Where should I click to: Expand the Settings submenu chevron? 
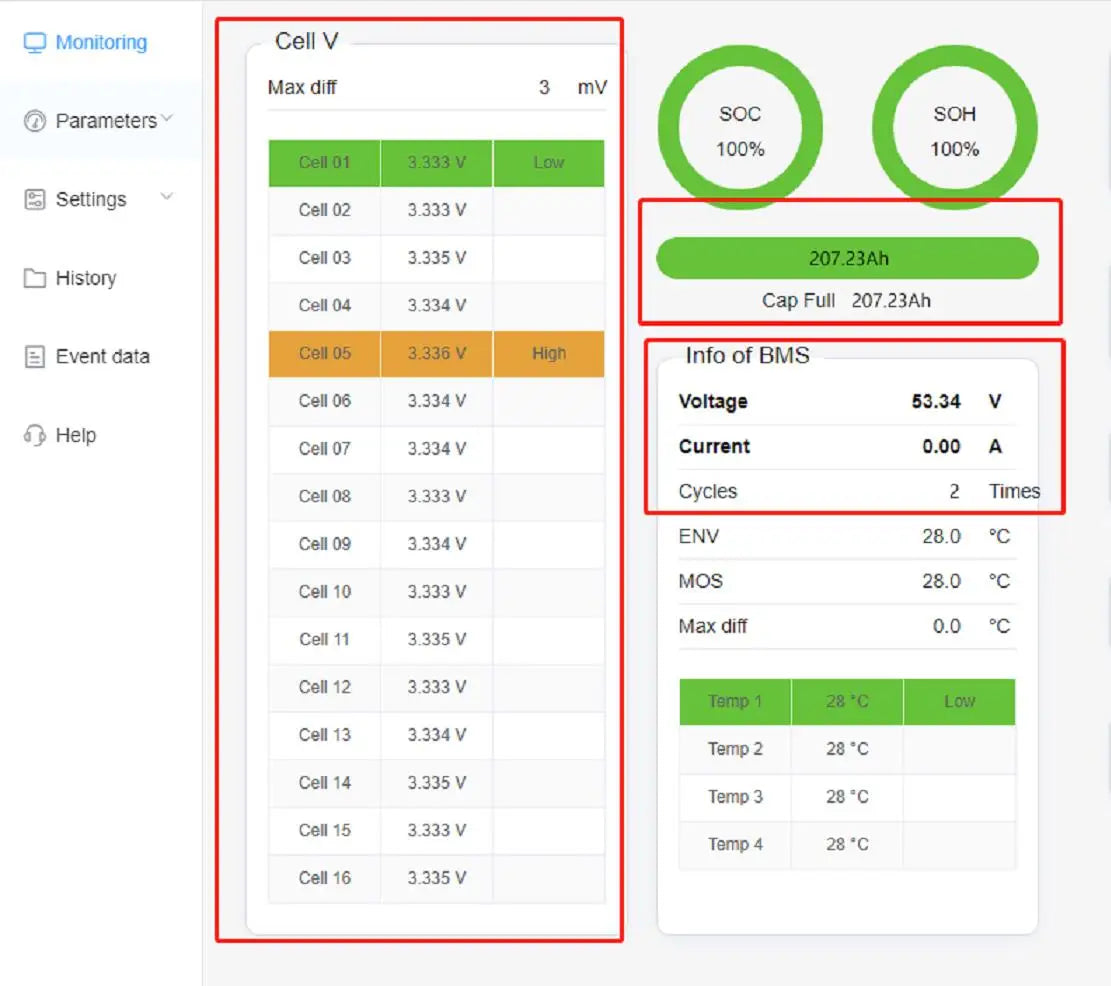pos(167,197)
